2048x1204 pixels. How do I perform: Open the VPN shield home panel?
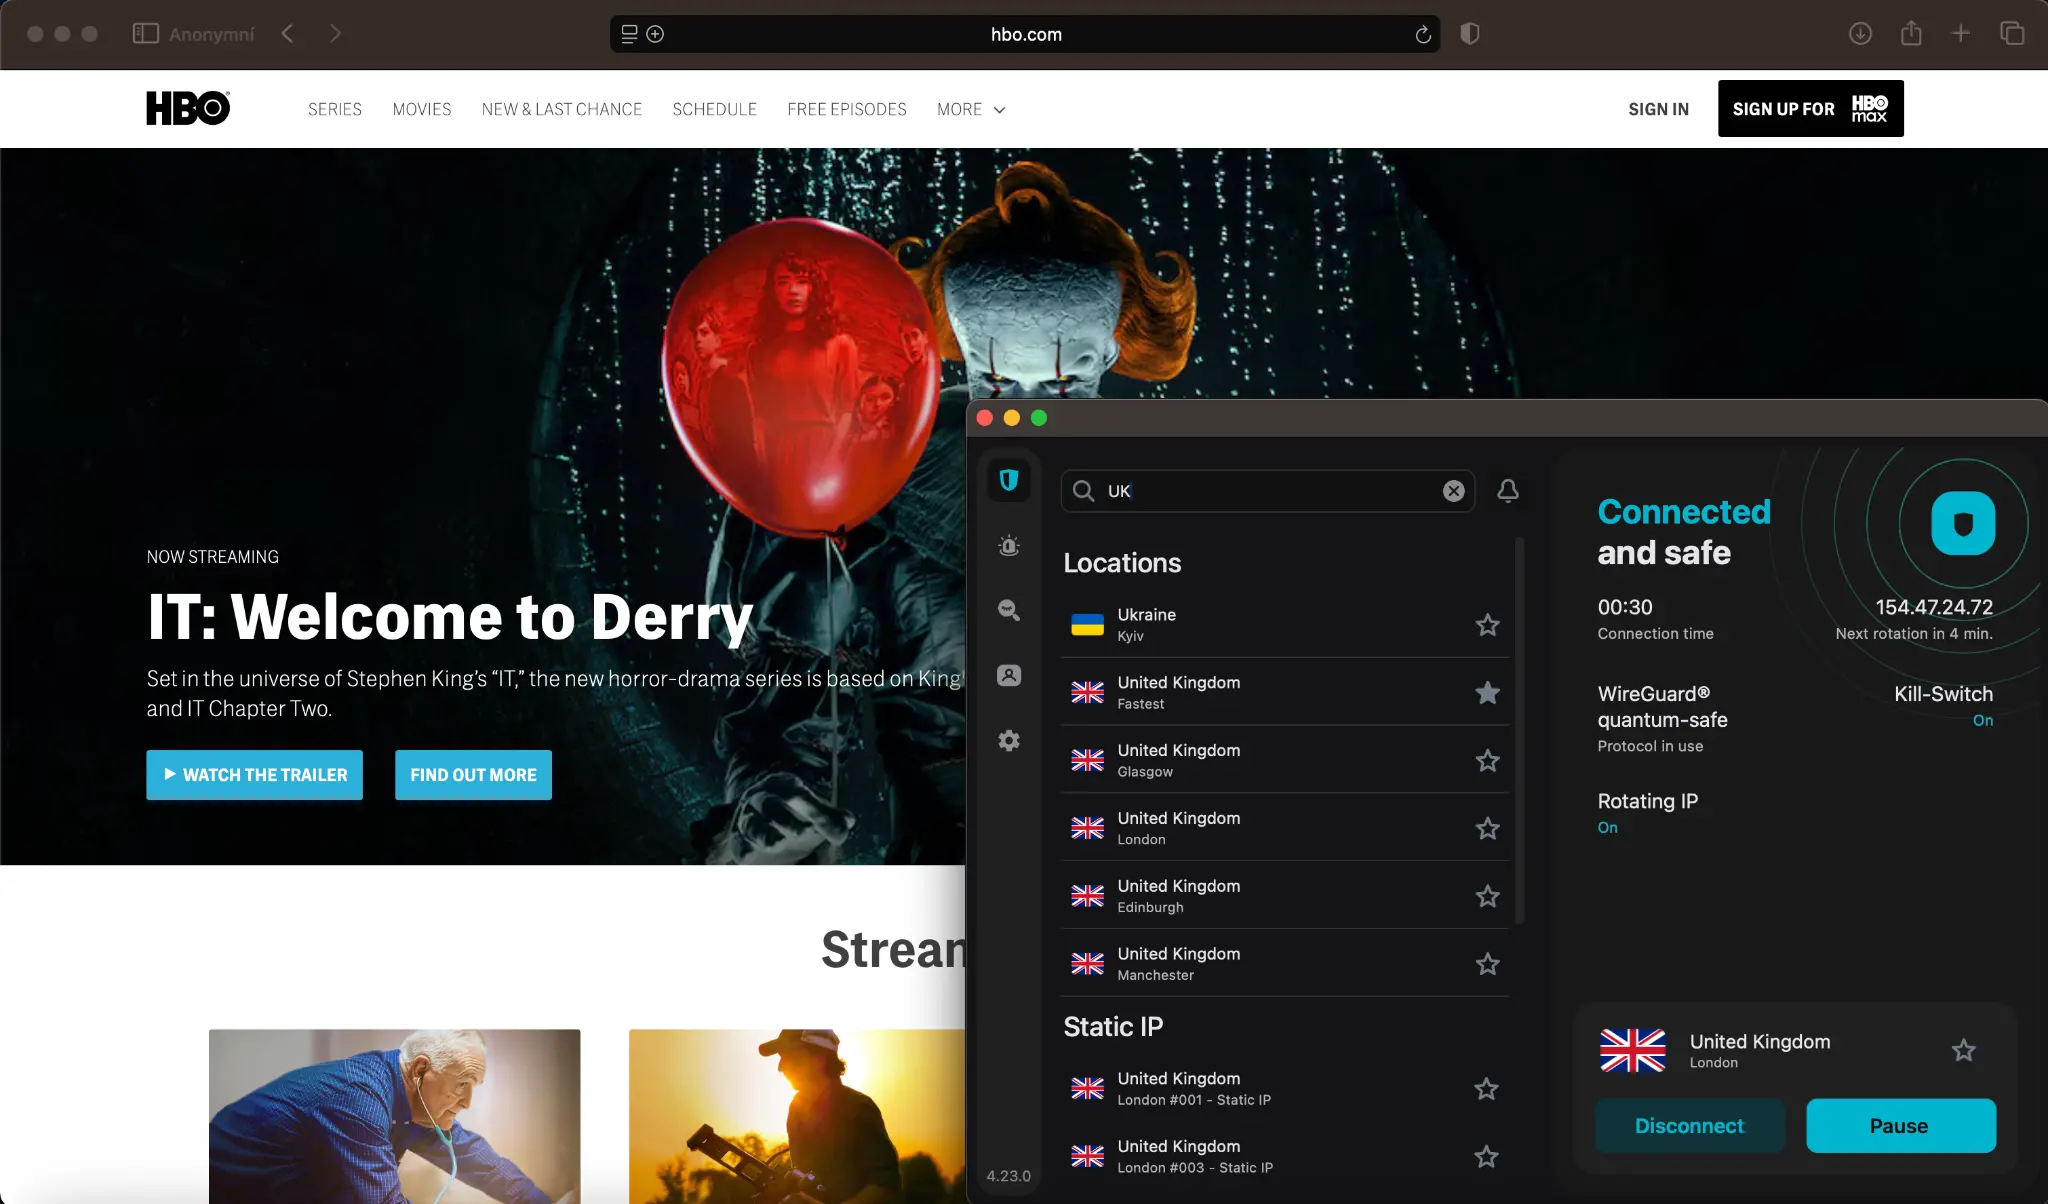pyautogui.click(x=1009, y=481)
